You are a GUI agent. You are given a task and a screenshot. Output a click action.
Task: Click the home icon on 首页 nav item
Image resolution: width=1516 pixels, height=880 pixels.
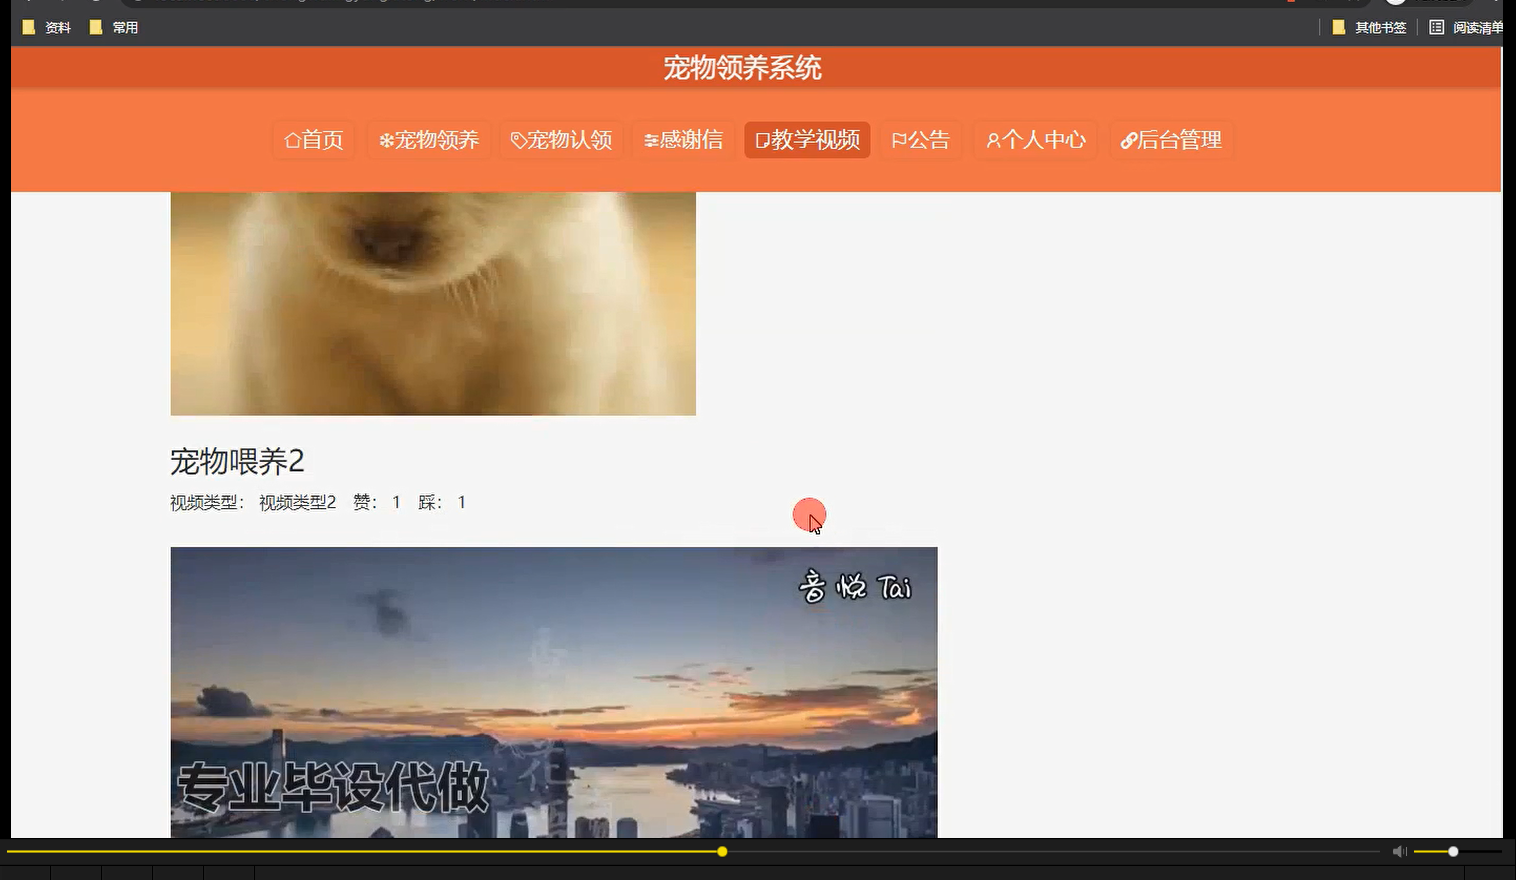[x=293, y=140]
